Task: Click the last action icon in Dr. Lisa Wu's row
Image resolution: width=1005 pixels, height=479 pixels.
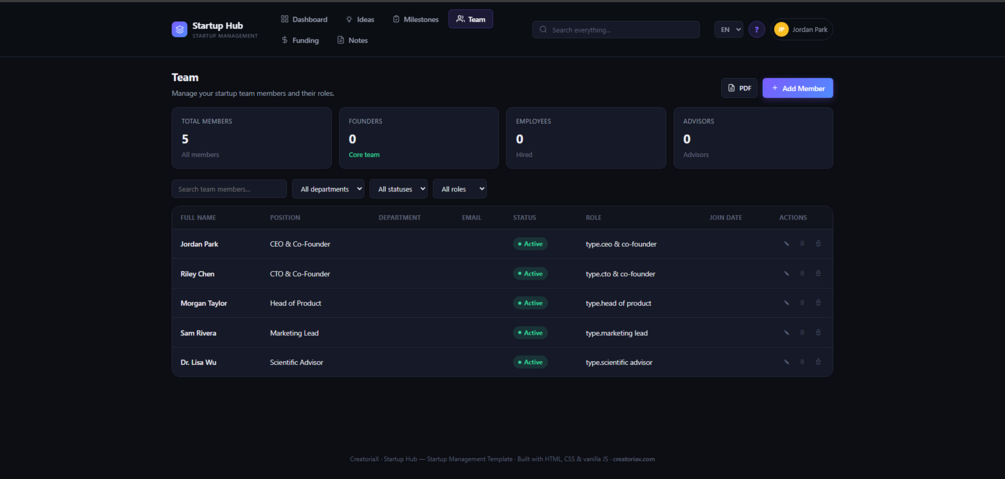Action: [x=818, y=362]
